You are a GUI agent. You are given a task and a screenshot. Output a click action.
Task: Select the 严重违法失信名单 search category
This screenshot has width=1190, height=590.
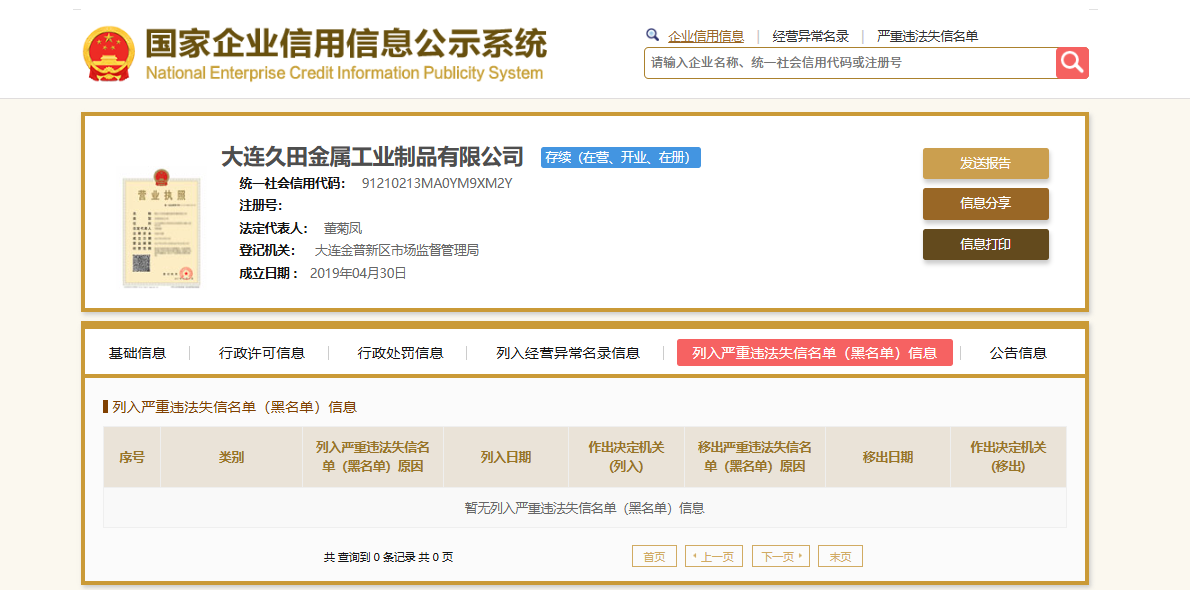click(x=927, y=36)
